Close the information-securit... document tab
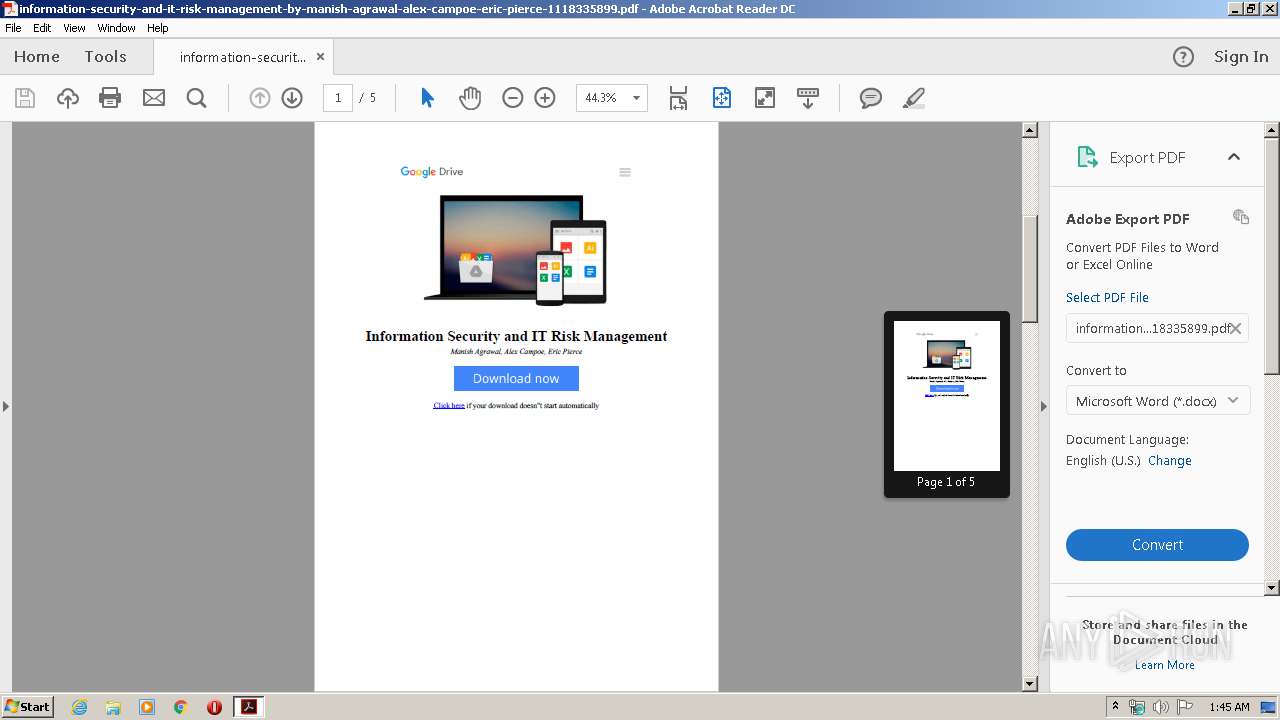The height and width of the screenshot is (720, 1280). (320, 57)
